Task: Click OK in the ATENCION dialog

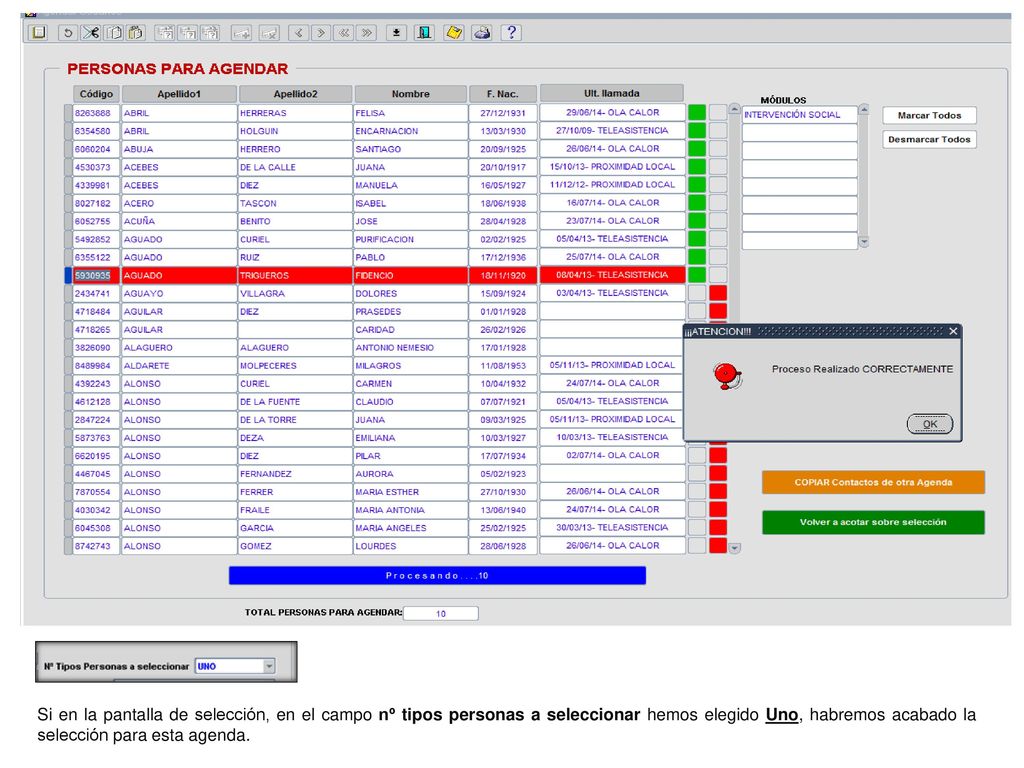Action: point(930,424)
